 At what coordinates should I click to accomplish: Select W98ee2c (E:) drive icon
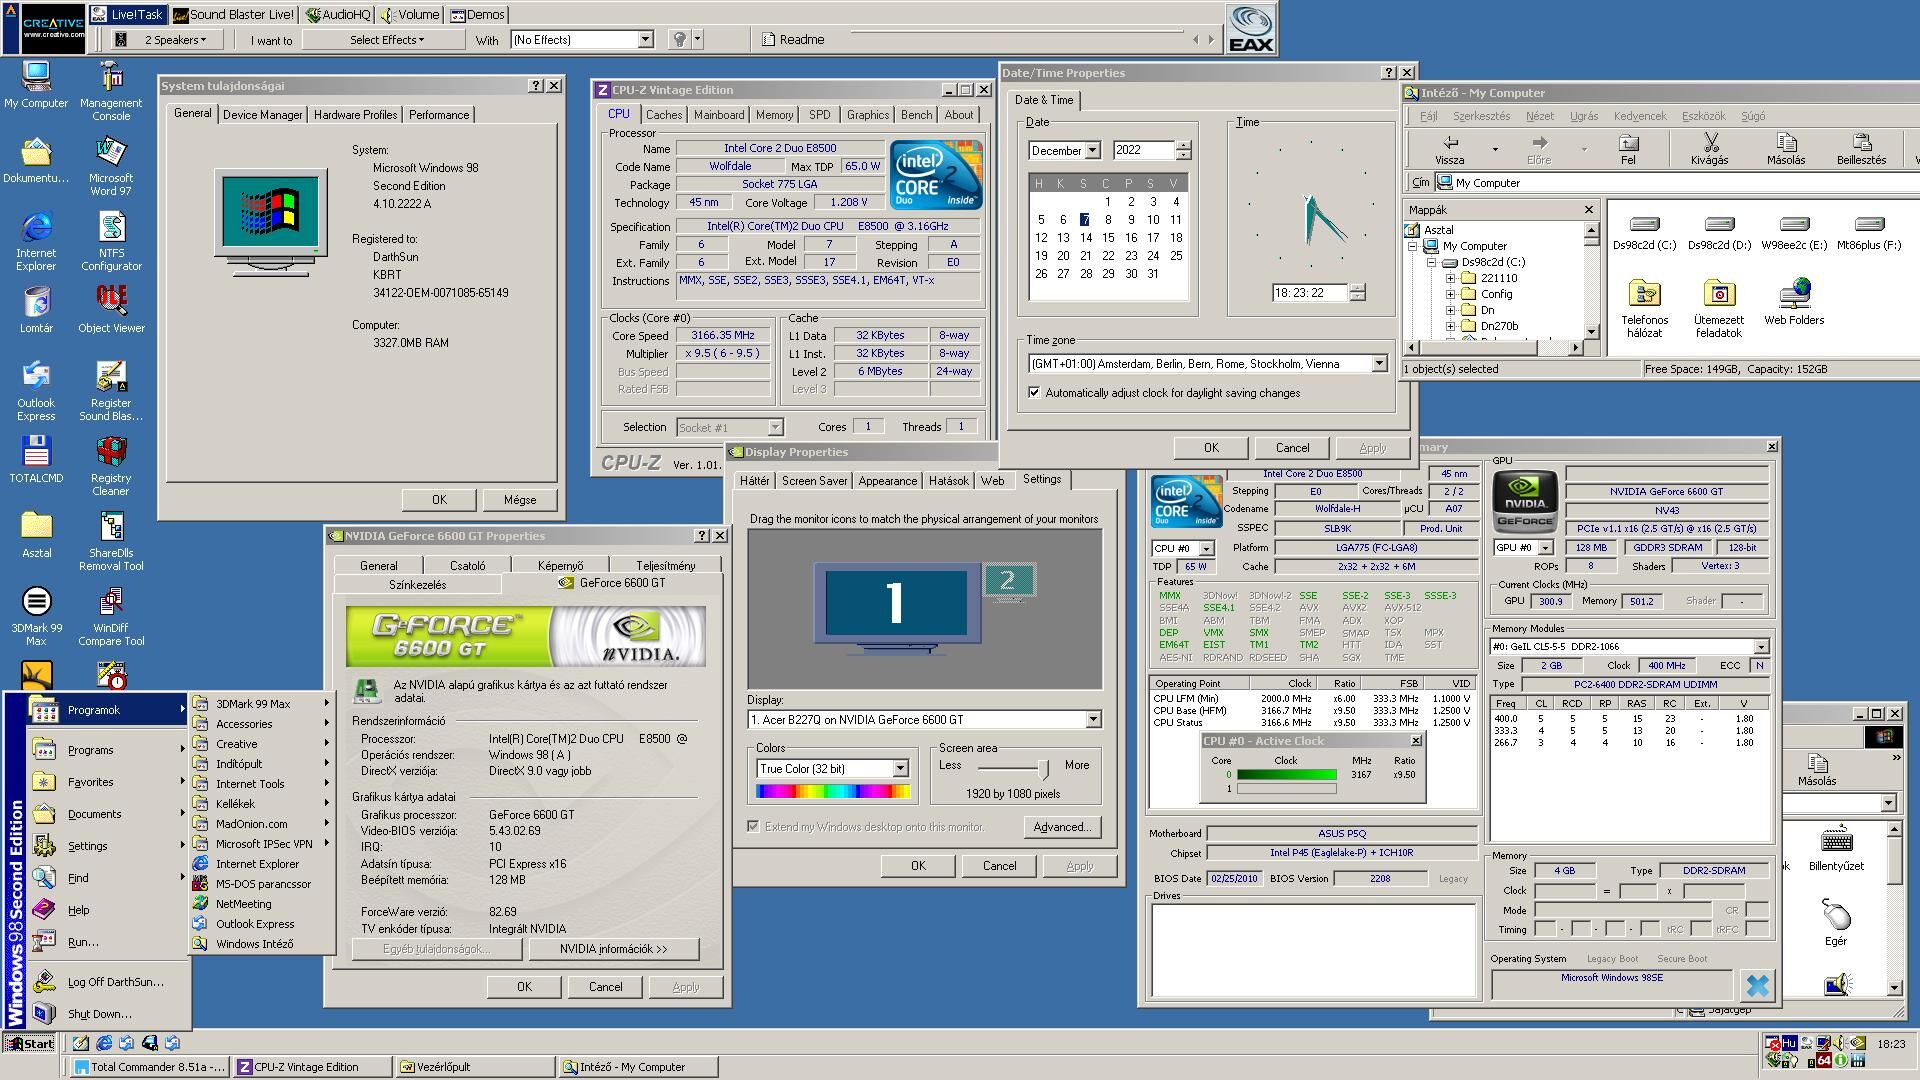(1794, 232)
